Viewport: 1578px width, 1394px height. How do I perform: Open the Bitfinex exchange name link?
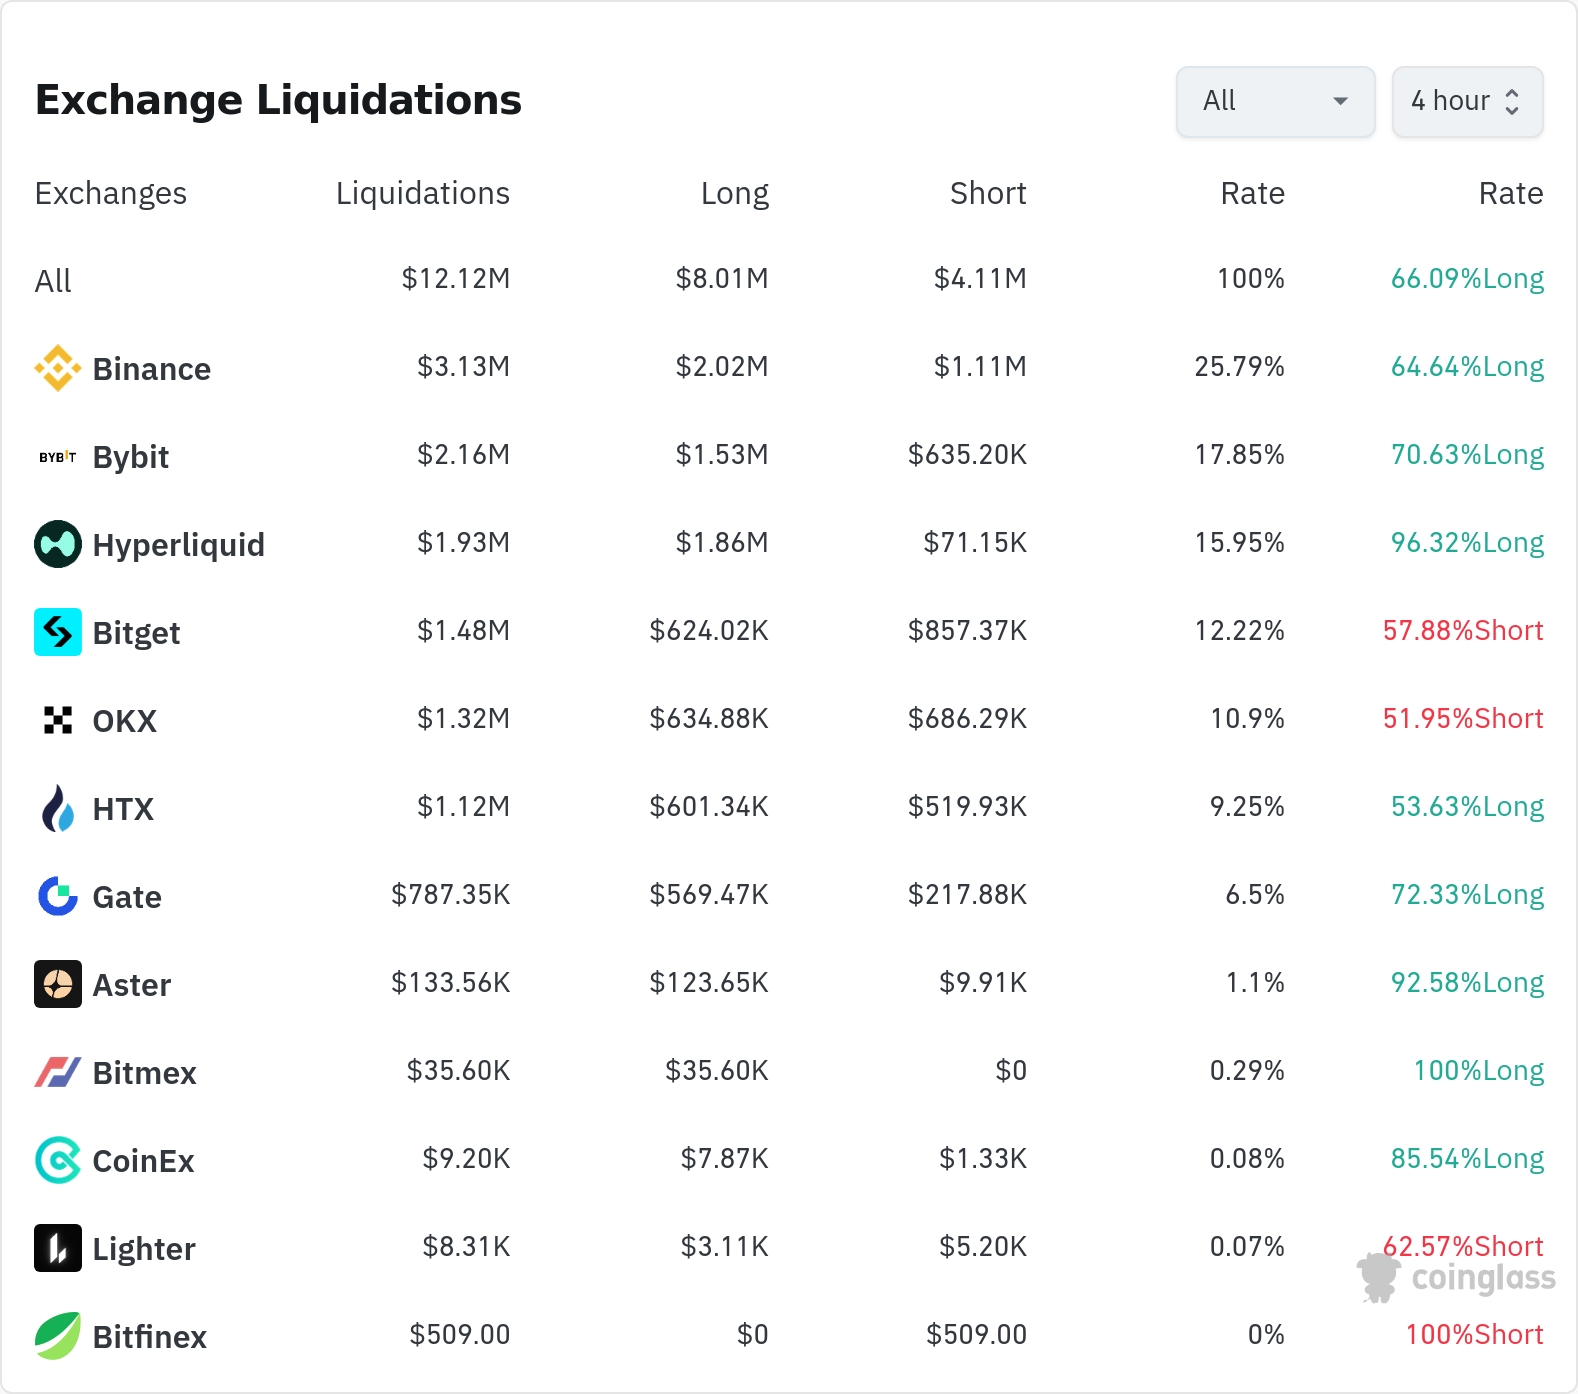[149, 1337]
